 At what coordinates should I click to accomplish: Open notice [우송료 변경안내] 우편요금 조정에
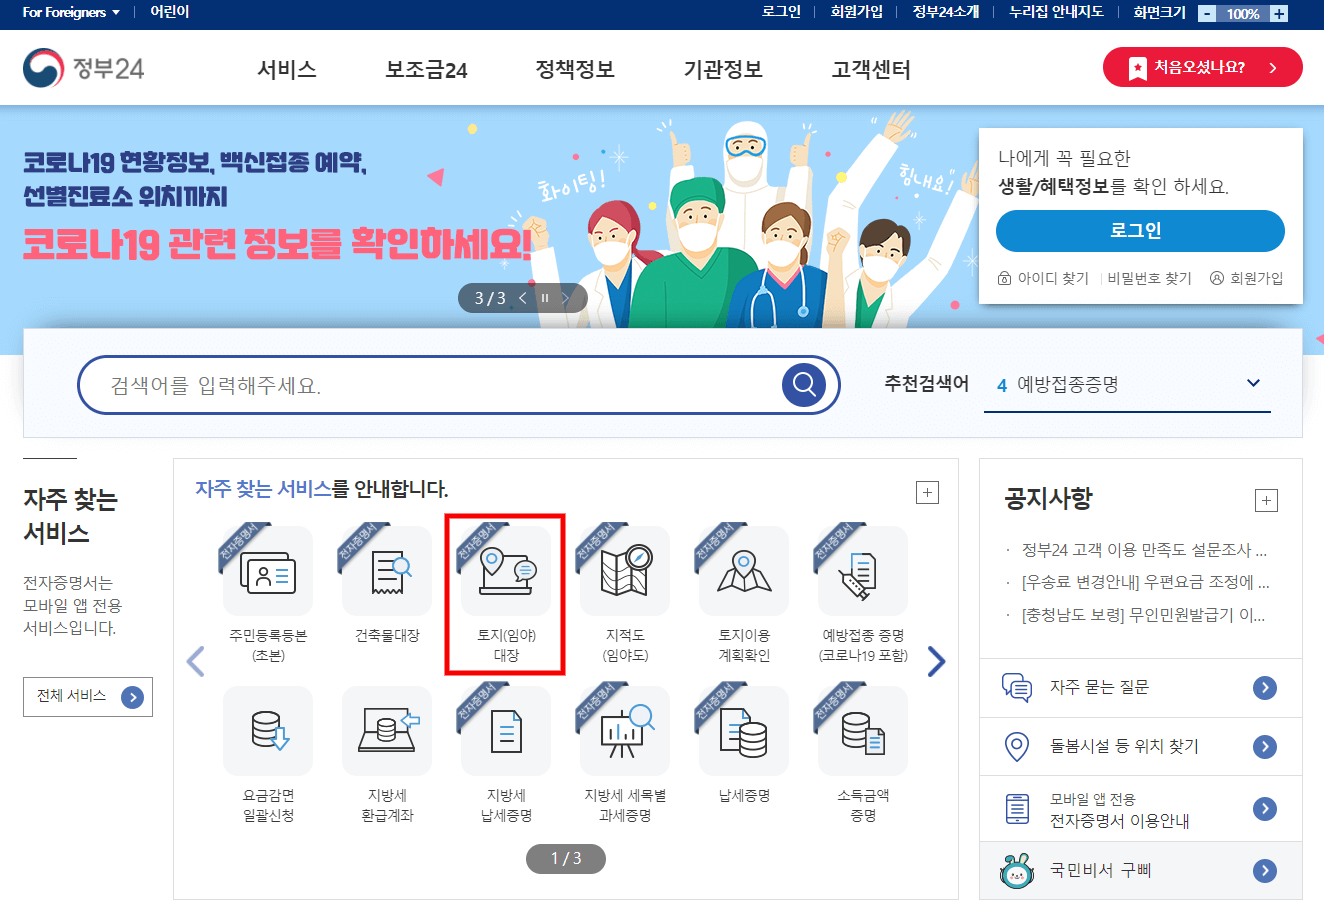[x=1145, y=582]
